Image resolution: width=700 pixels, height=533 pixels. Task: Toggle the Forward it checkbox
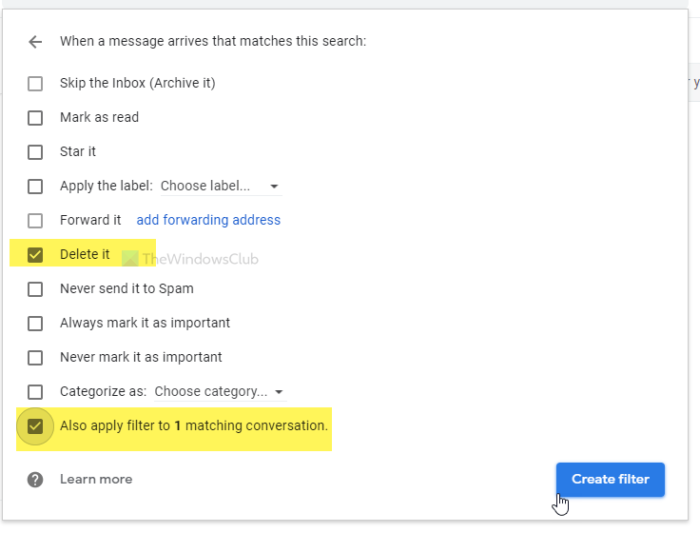(36, 220)
